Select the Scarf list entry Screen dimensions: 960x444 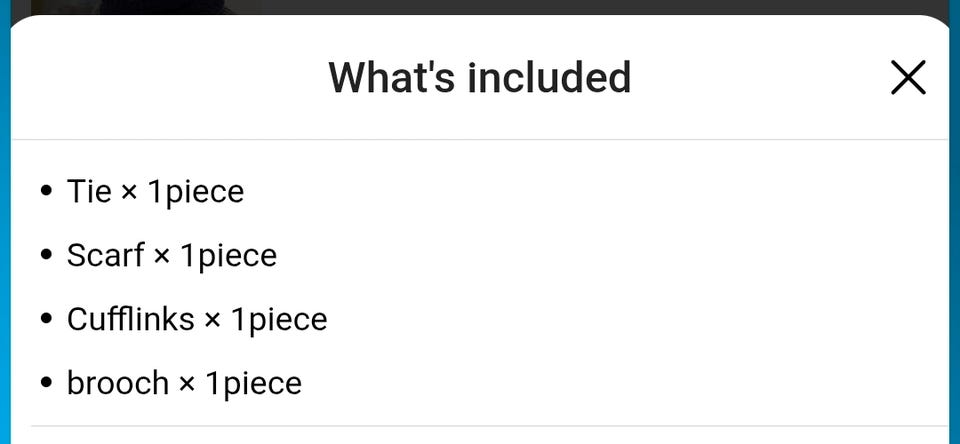(x=171, y=255)
